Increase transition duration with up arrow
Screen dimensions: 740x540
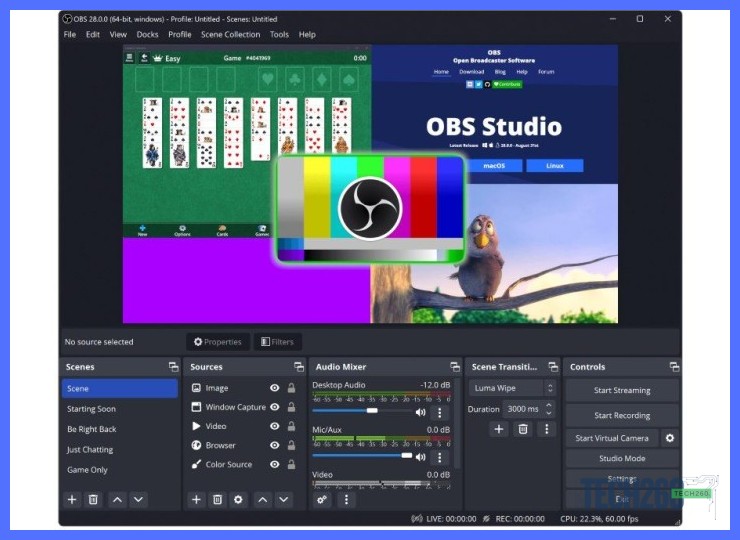[548, 405]
